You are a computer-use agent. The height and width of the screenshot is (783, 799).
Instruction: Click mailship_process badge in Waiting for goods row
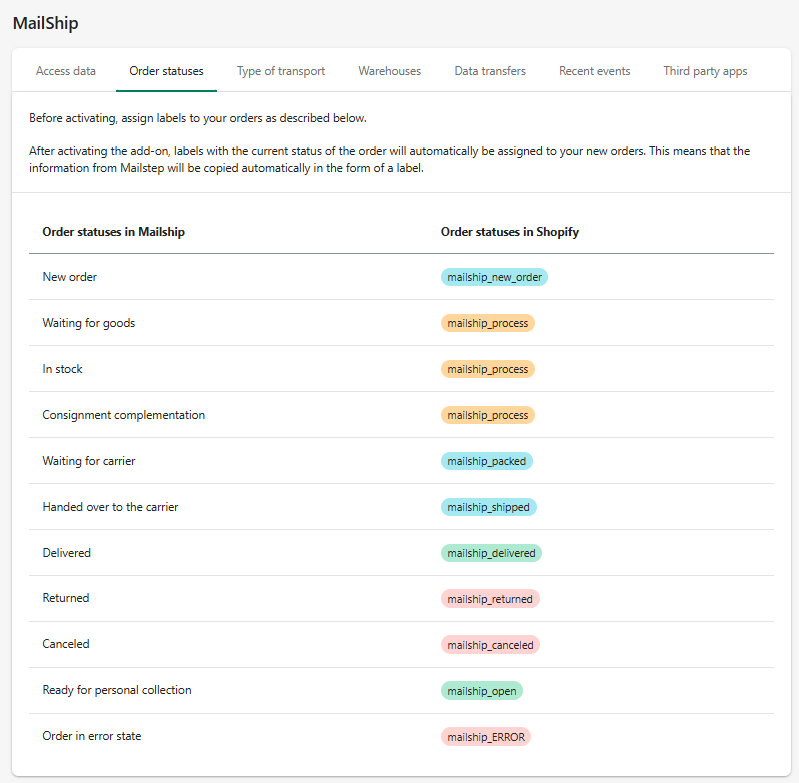487,323
